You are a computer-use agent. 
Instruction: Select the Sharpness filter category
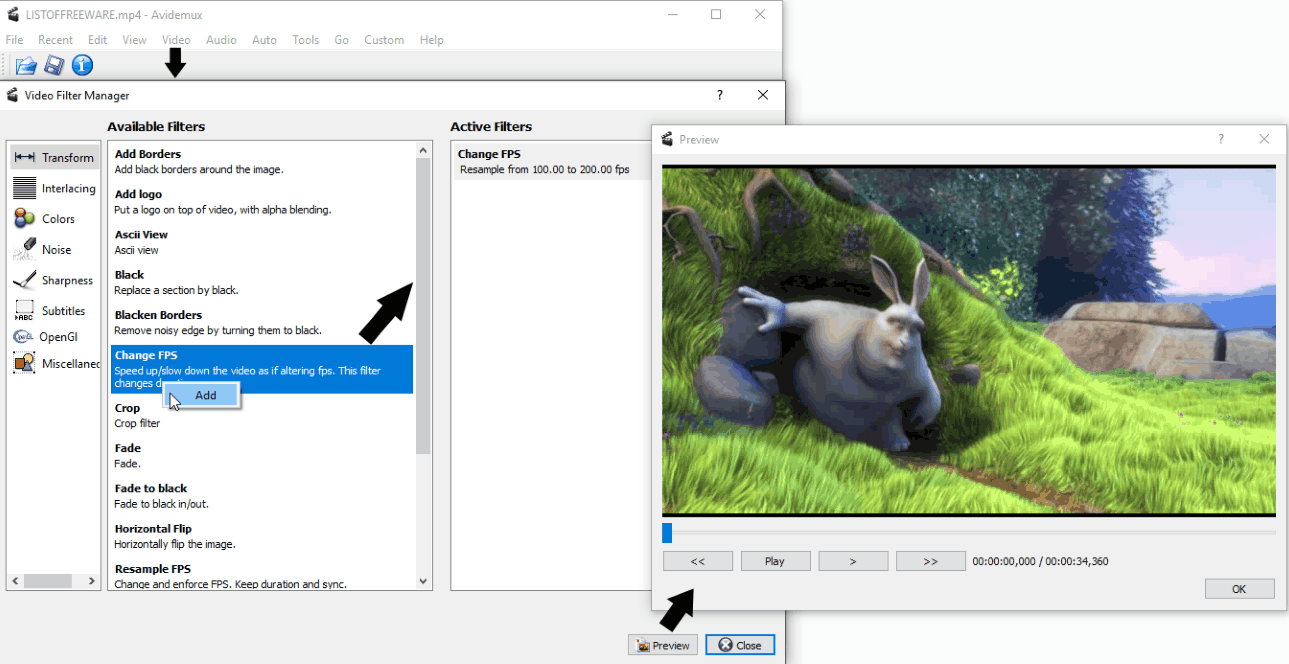[54, 281]
